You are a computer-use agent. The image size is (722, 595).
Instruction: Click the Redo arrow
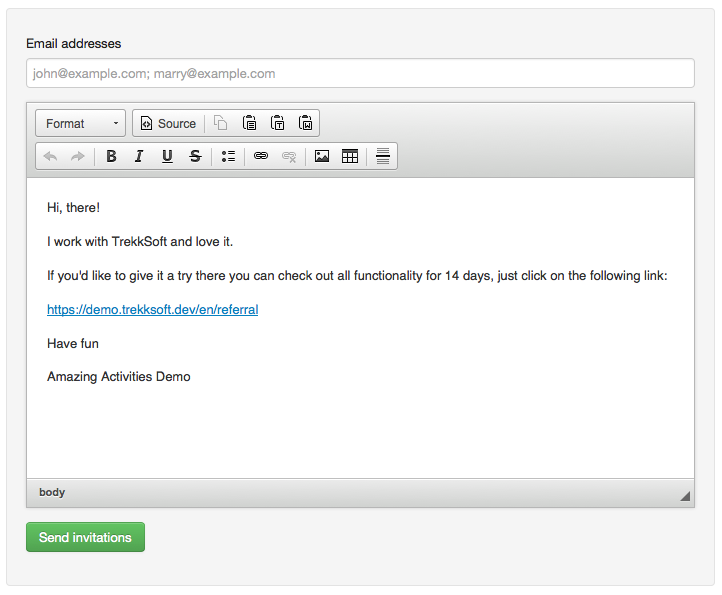click(77, 156)
